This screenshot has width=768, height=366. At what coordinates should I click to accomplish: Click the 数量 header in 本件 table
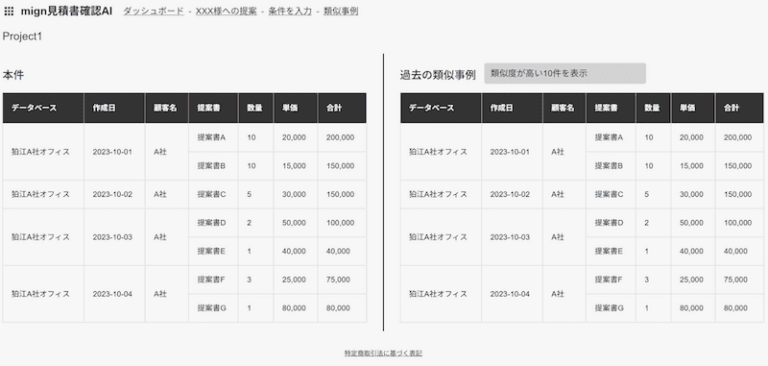[x=255, y=108]
